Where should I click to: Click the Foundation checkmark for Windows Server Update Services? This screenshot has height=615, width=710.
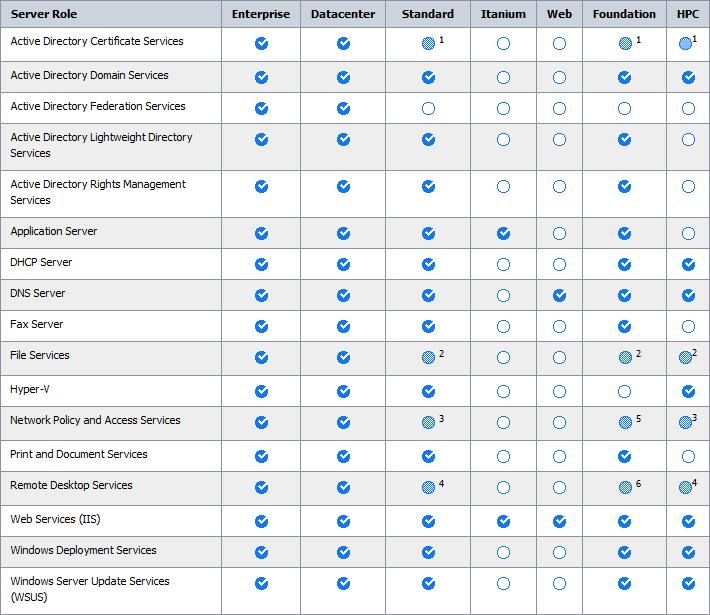624,584
